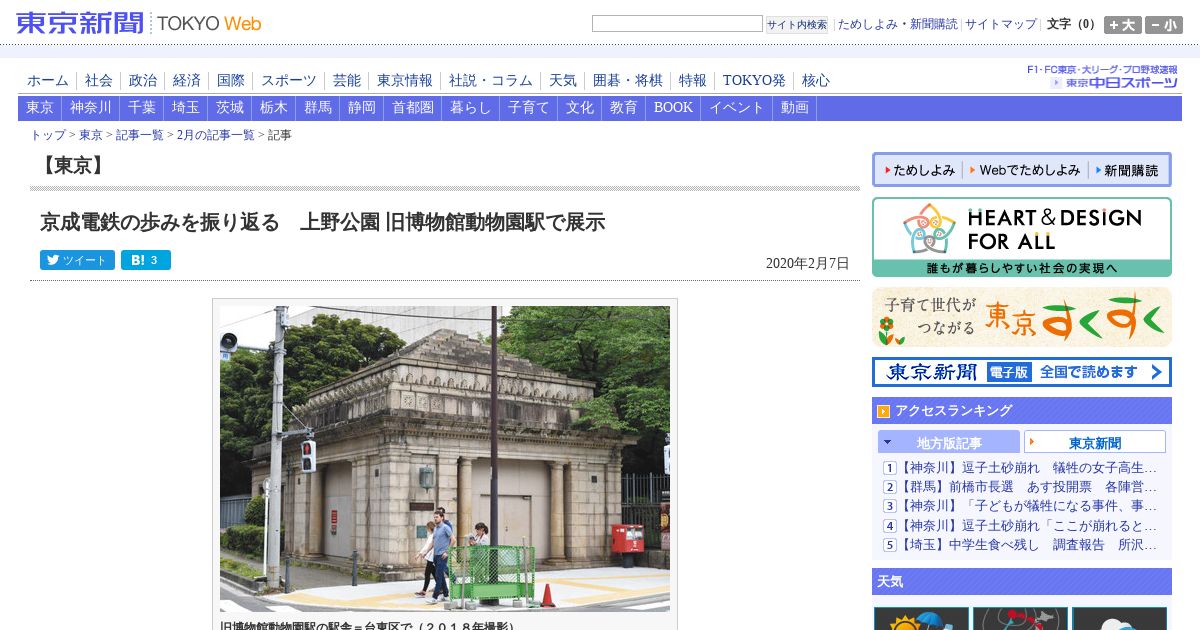1200x630 pixels.
Task: Open the 社会 section
Action: (x=99, y=81)
